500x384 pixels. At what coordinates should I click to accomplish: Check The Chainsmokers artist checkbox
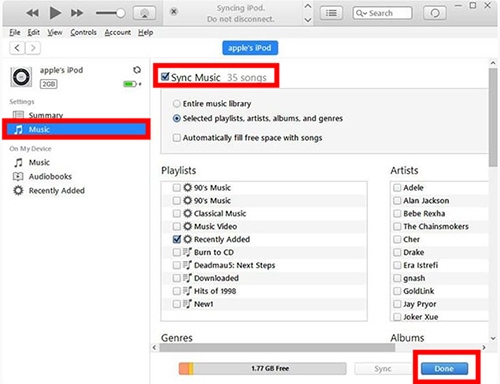tap(397, 226)
